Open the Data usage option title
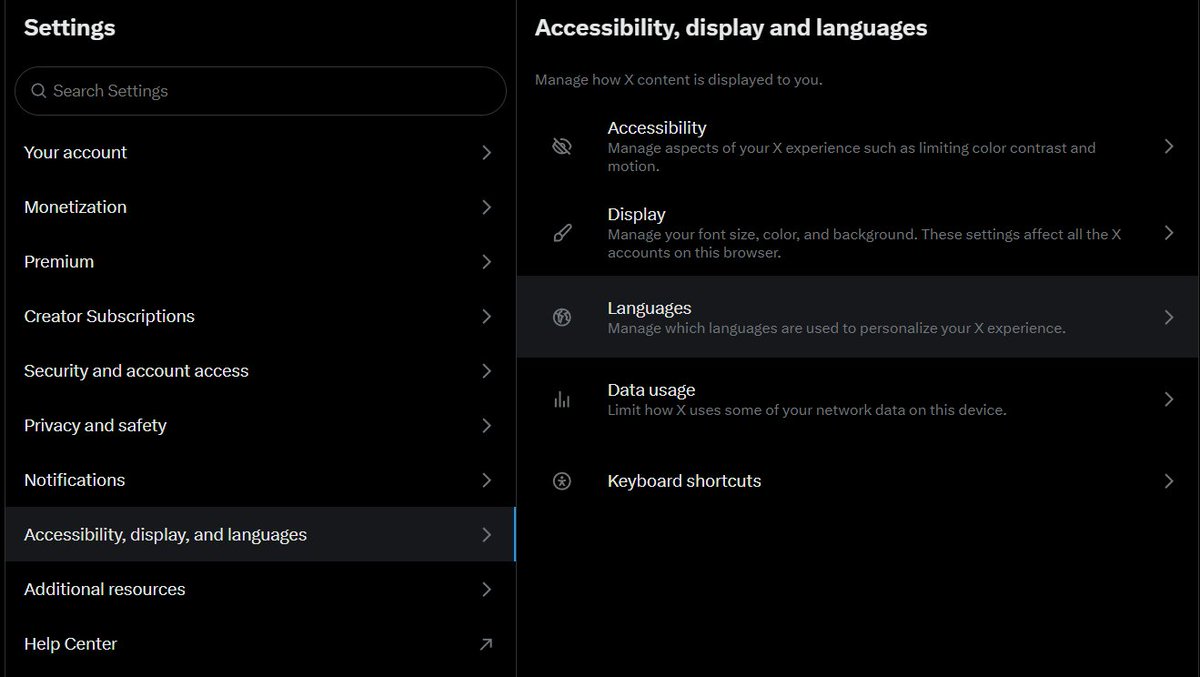Viewport: 1200px width, 677px height. pyautogui.click(x=651, y=390)
